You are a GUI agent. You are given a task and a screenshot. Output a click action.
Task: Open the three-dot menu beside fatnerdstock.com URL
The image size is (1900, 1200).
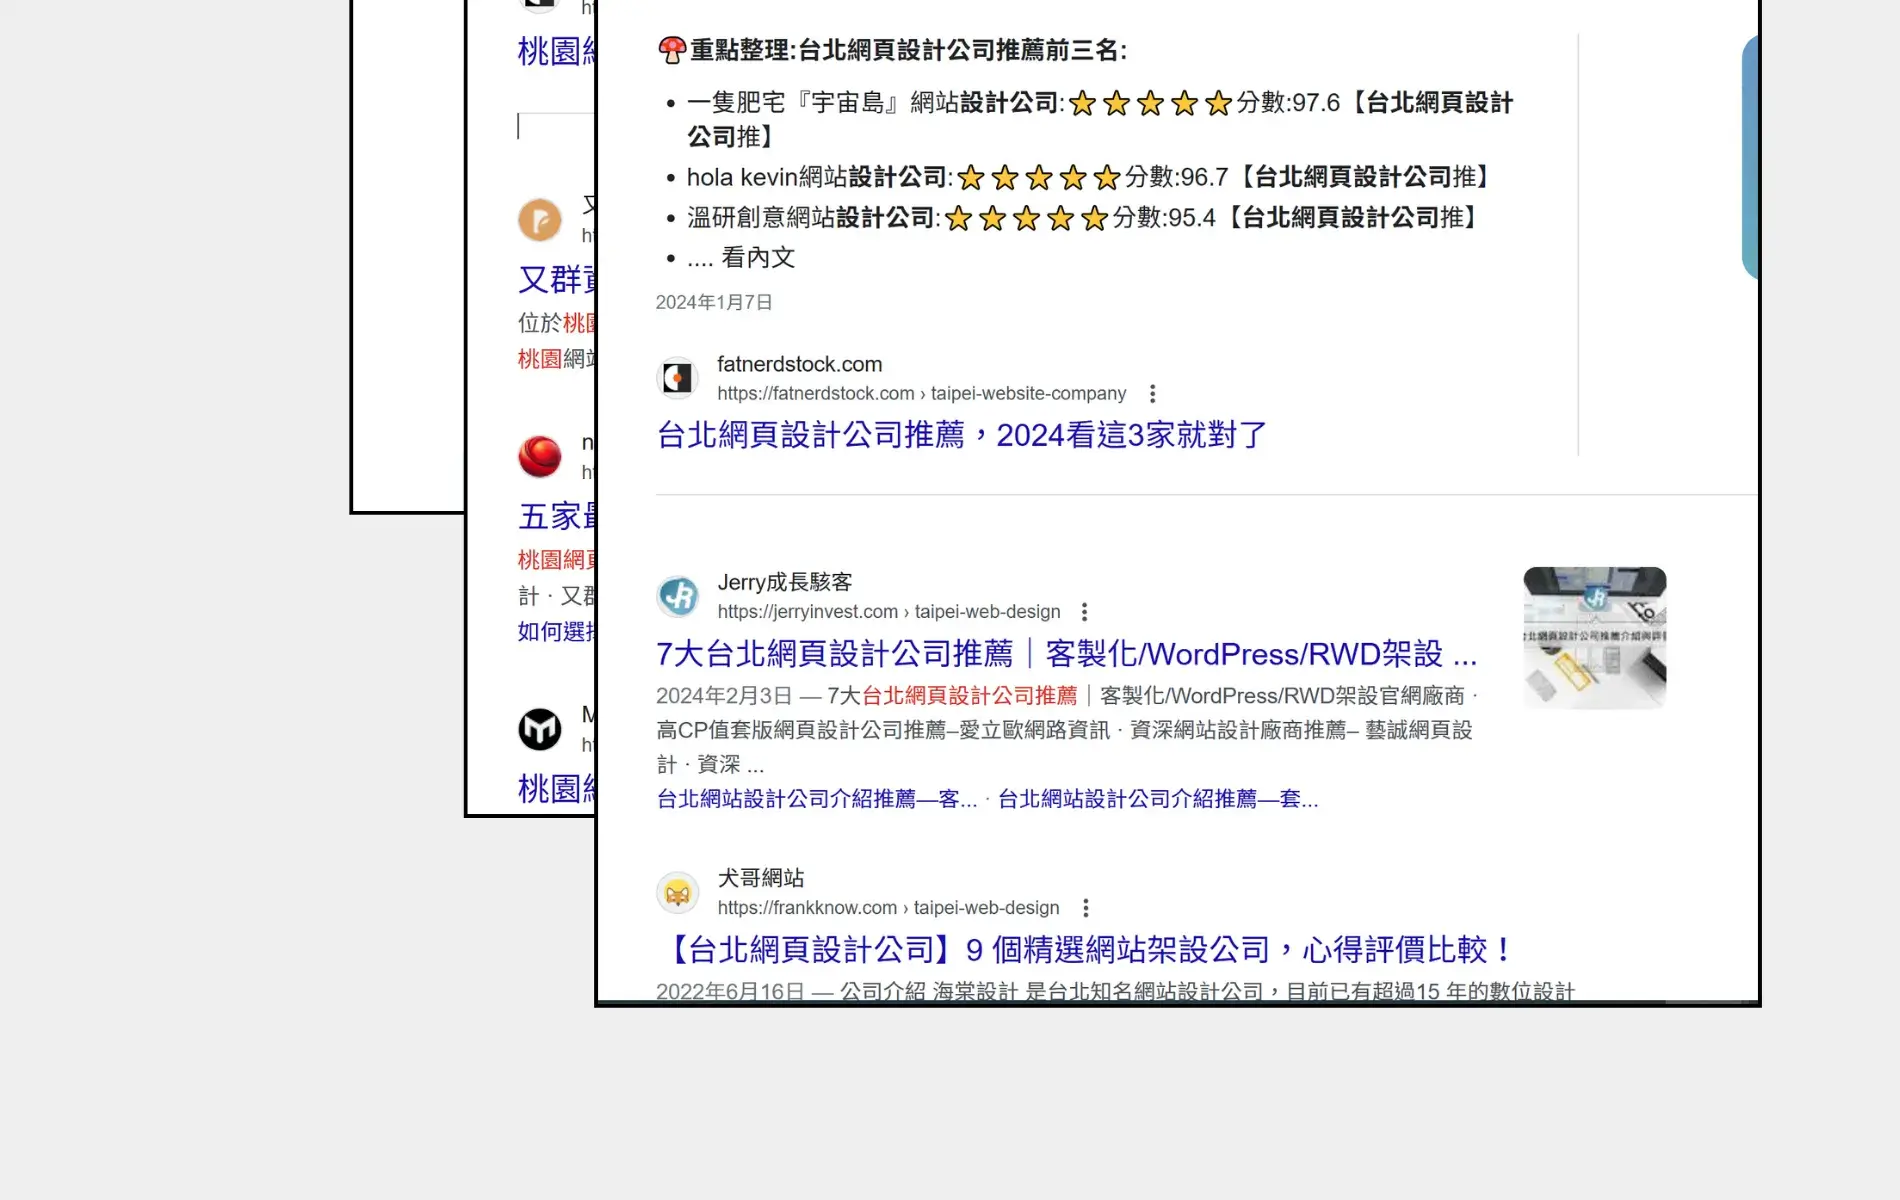(1152, 393)
